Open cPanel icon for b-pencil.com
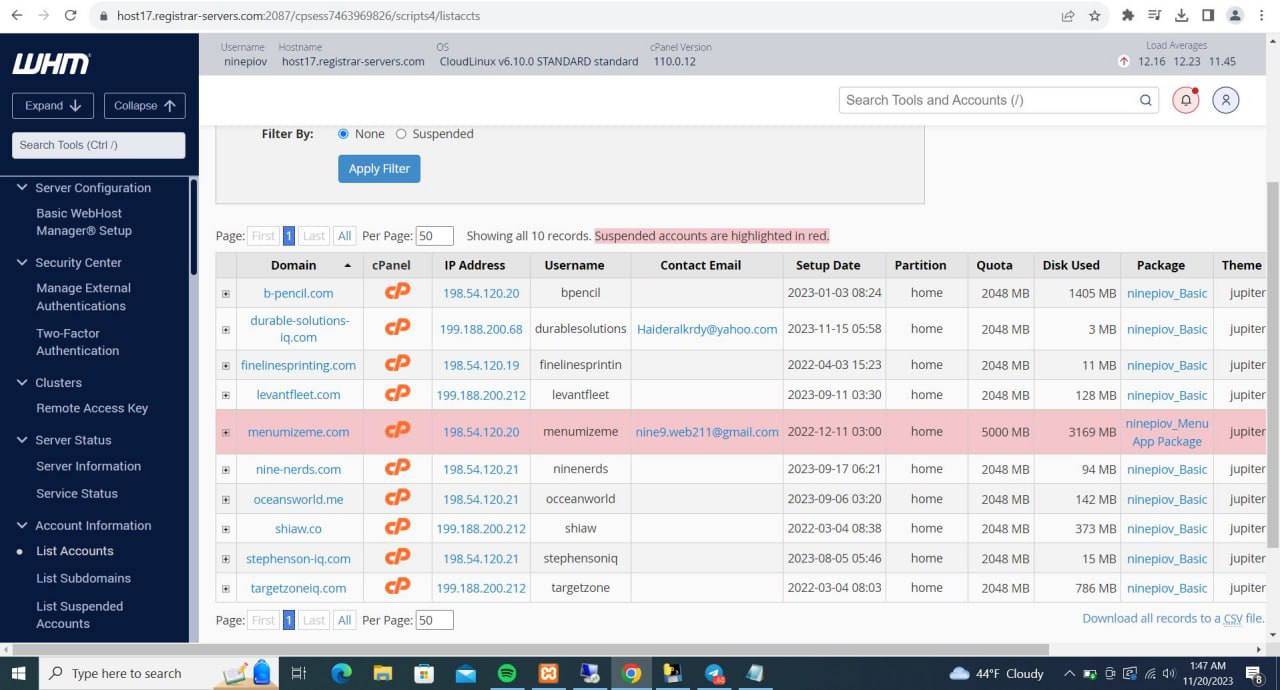Screen dimensions: 1280x690 pyautogui.click(x=398, y=292)
